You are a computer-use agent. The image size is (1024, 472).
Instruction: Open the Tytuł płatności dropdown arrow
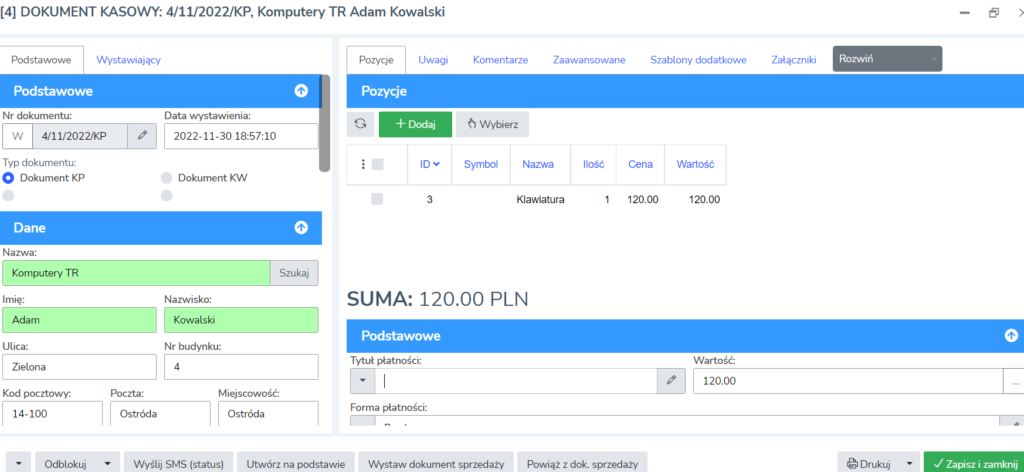(362, 381)
